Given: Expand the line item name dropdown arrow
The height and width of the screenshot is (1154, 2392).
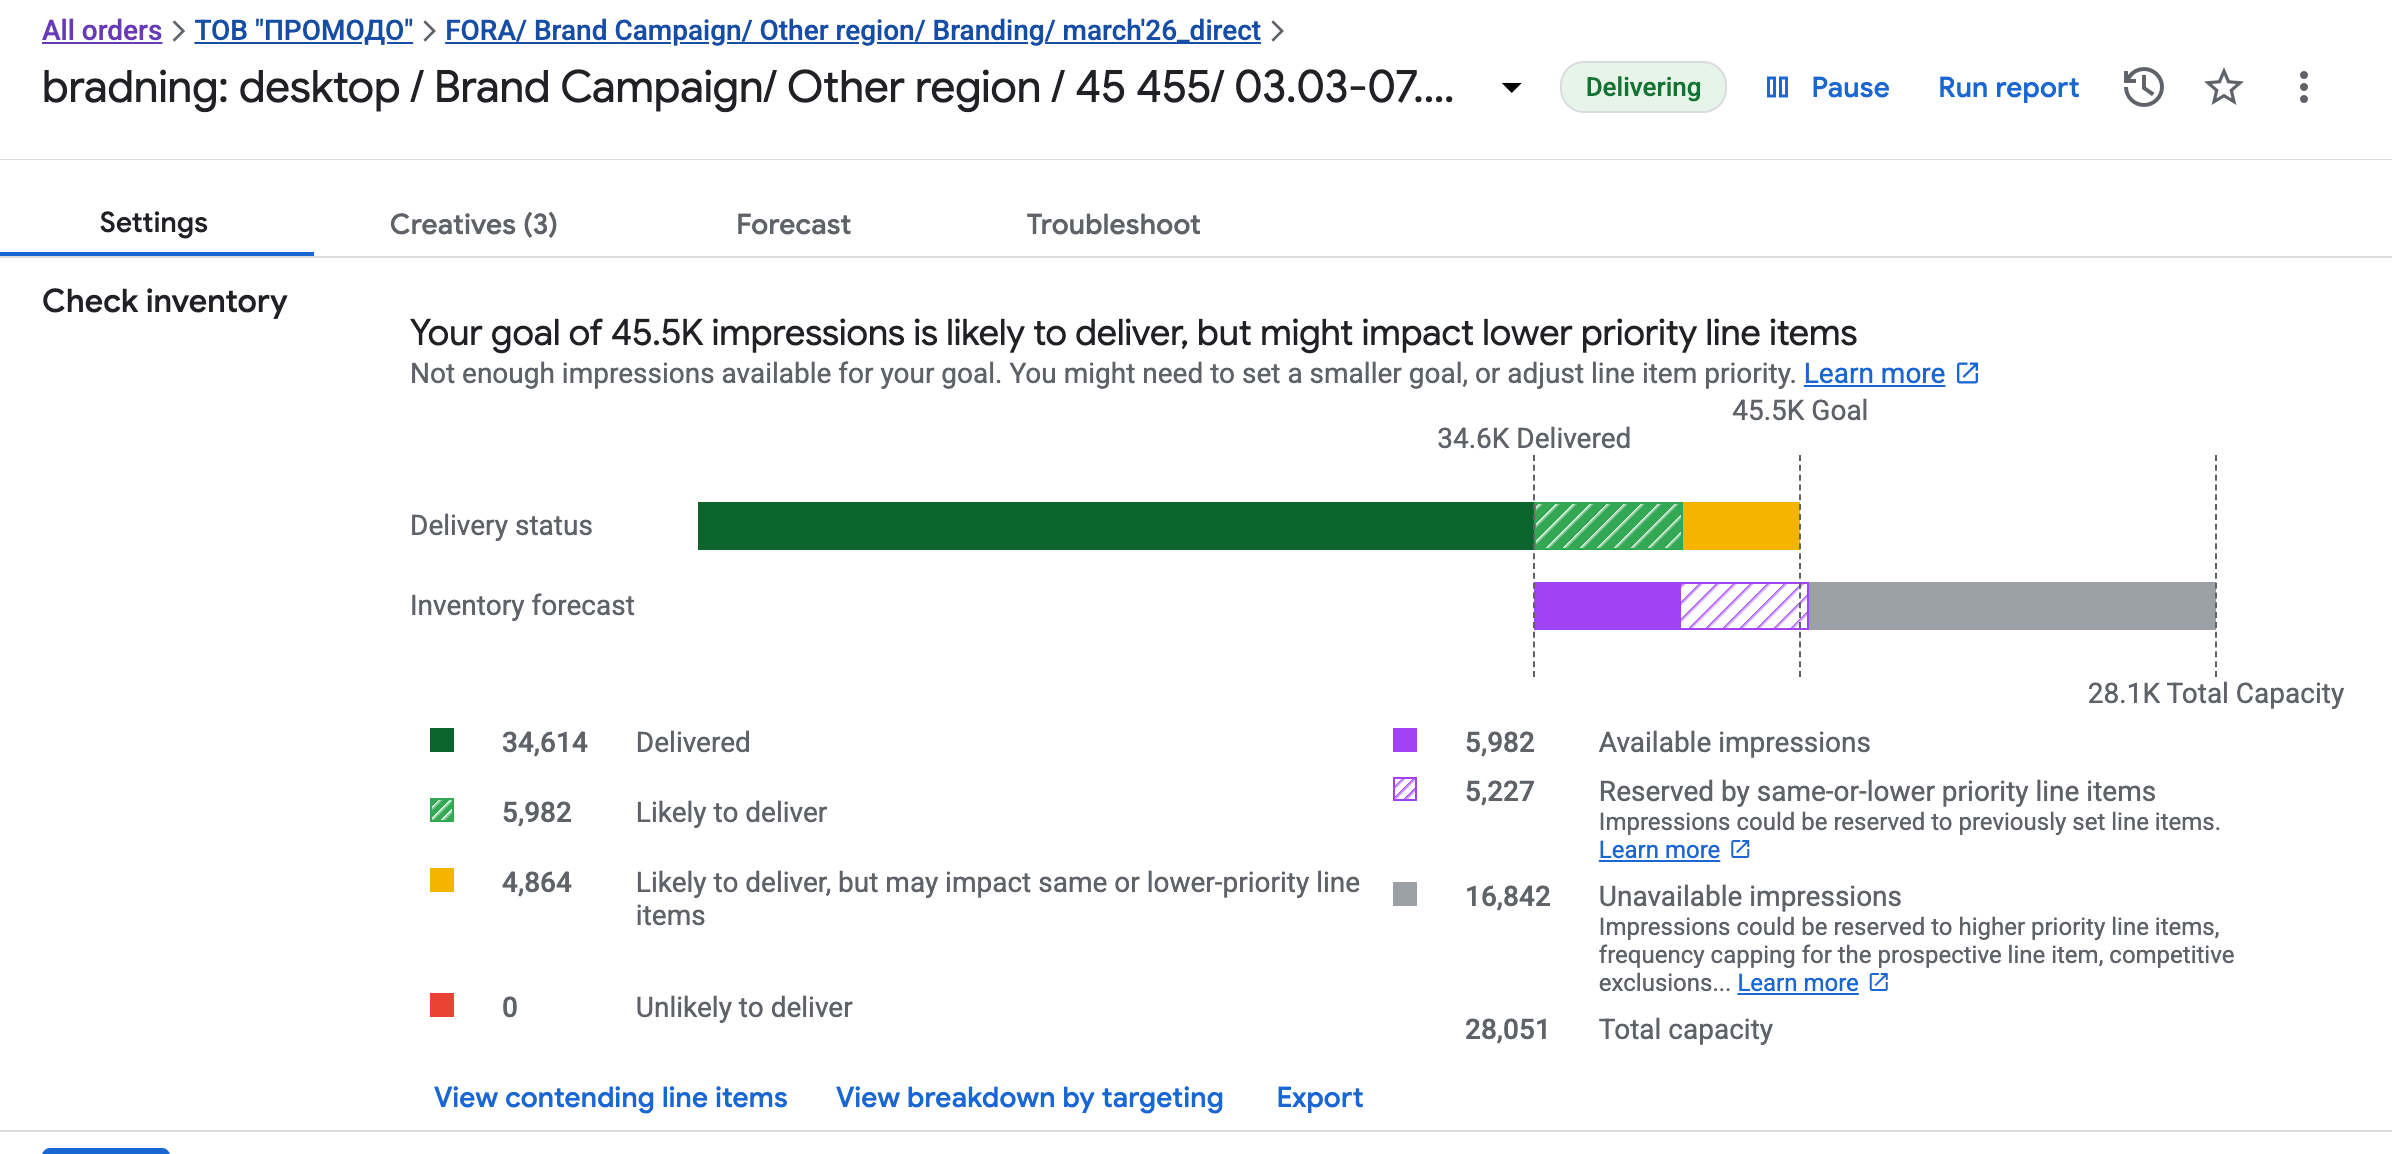Looking at the screenshot, I should (1512, 88).
